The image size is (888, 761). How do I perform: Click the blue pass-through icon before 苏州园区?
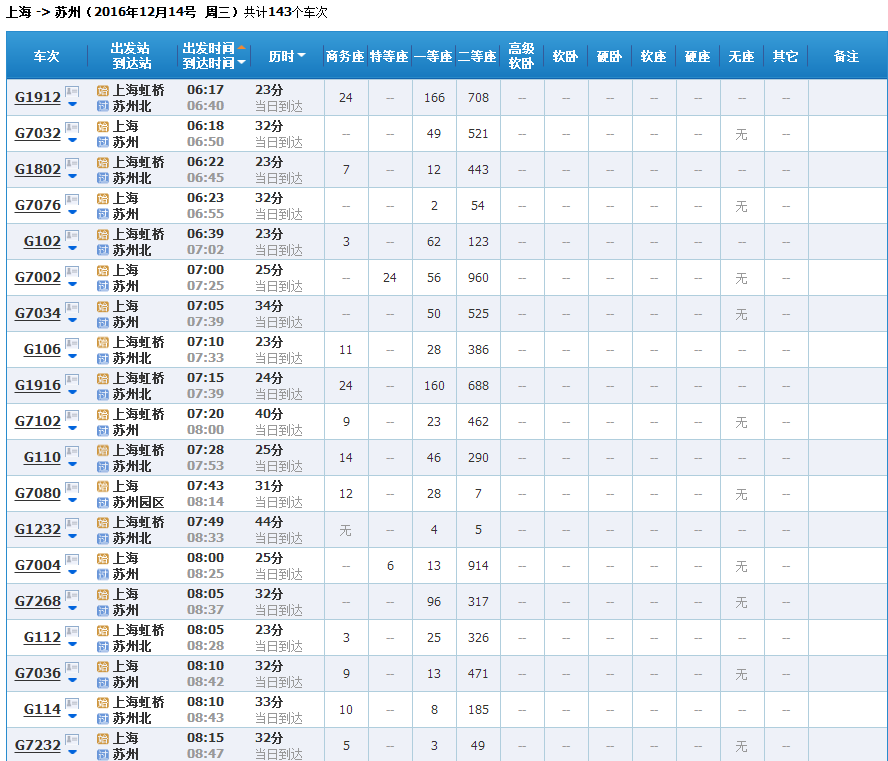pyautogui.click(x=102, y=502)
